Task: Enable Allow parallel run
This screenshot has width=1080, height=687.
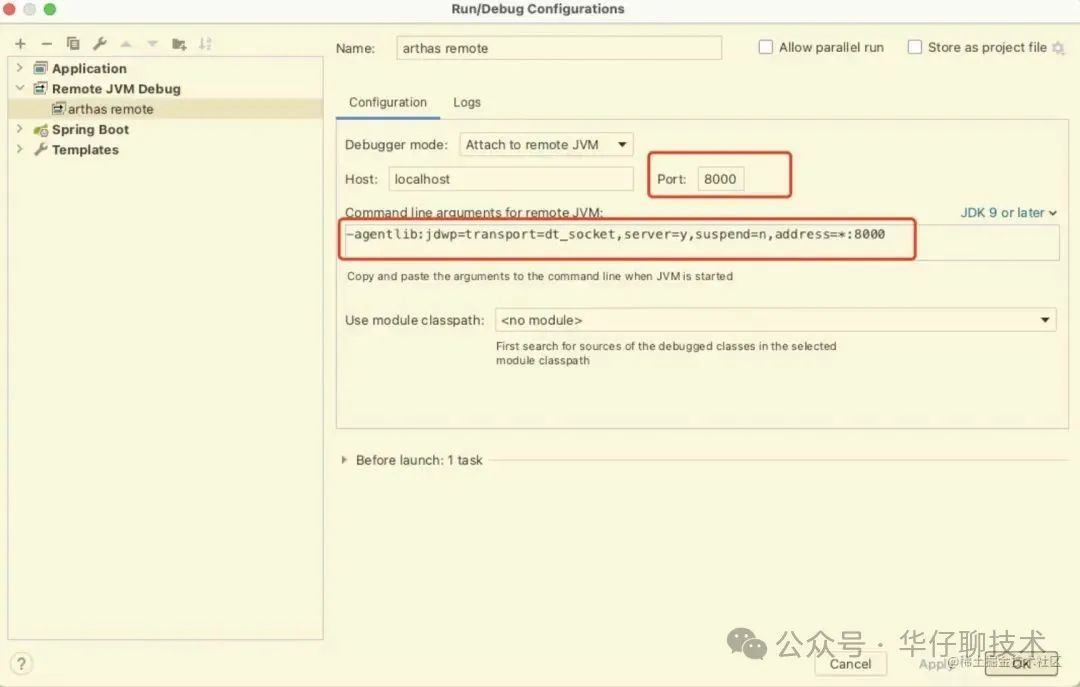Action: 766,46
